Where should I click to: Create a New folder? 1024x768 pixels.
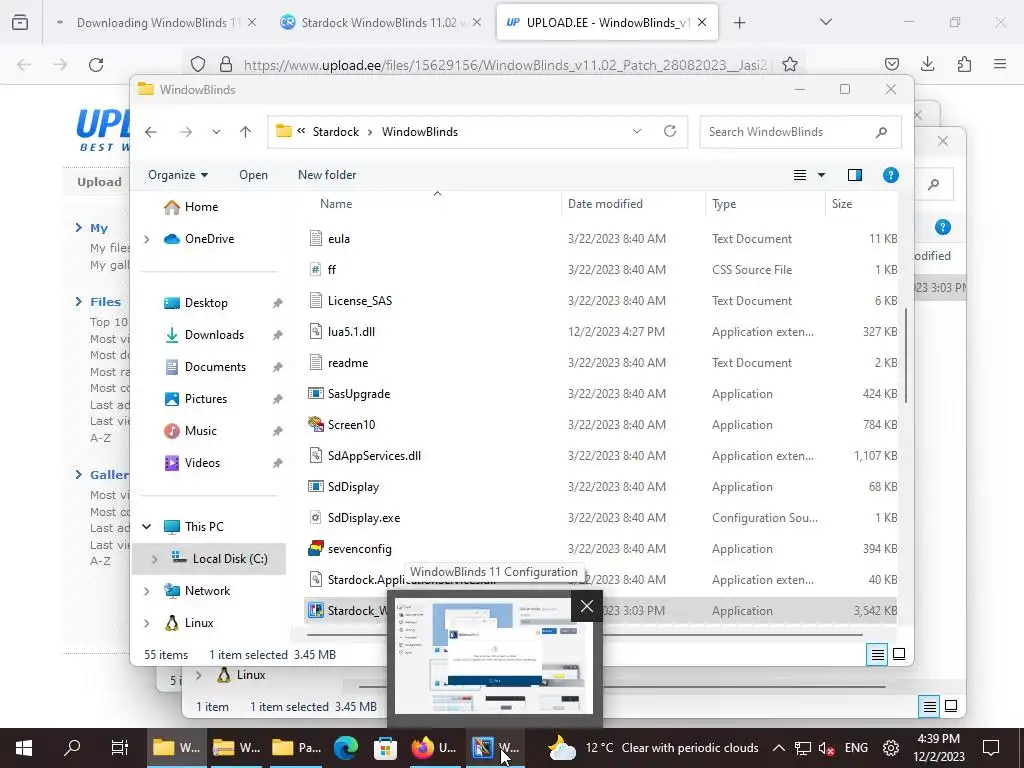(x=327, y=175)
